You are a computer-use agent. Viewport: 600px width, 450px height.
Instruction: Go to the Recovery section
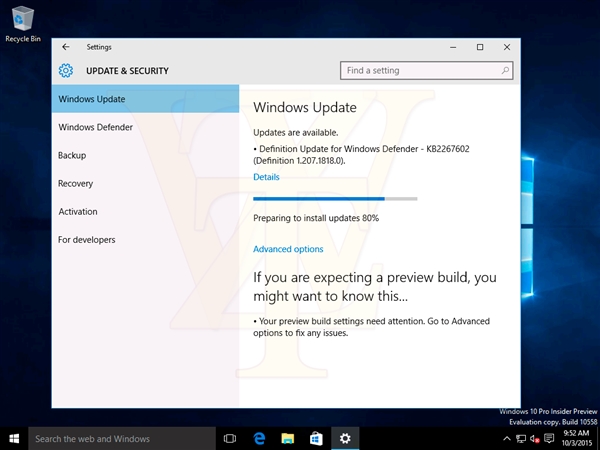[76, 183]
